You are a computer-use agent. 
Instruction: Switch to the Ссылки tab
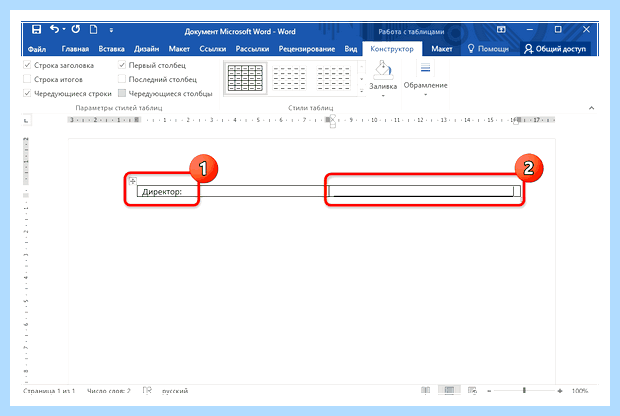coord(213,49)
